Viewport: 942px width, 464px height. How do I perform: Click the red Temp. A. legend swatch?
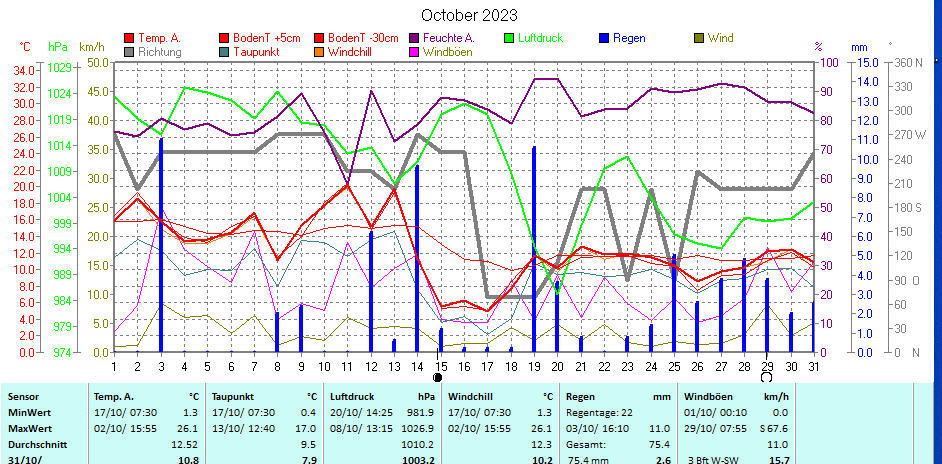[x=129, y=38]
